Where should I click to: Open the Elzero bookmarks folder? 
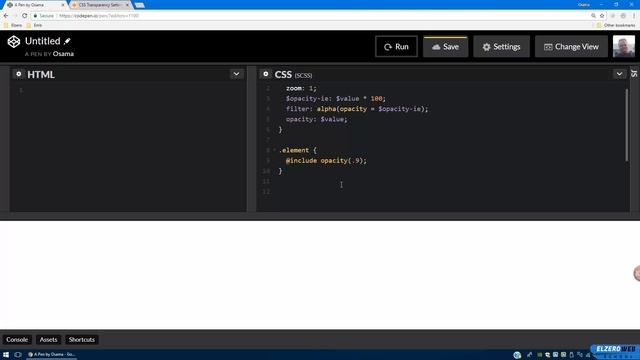(13, 25)
